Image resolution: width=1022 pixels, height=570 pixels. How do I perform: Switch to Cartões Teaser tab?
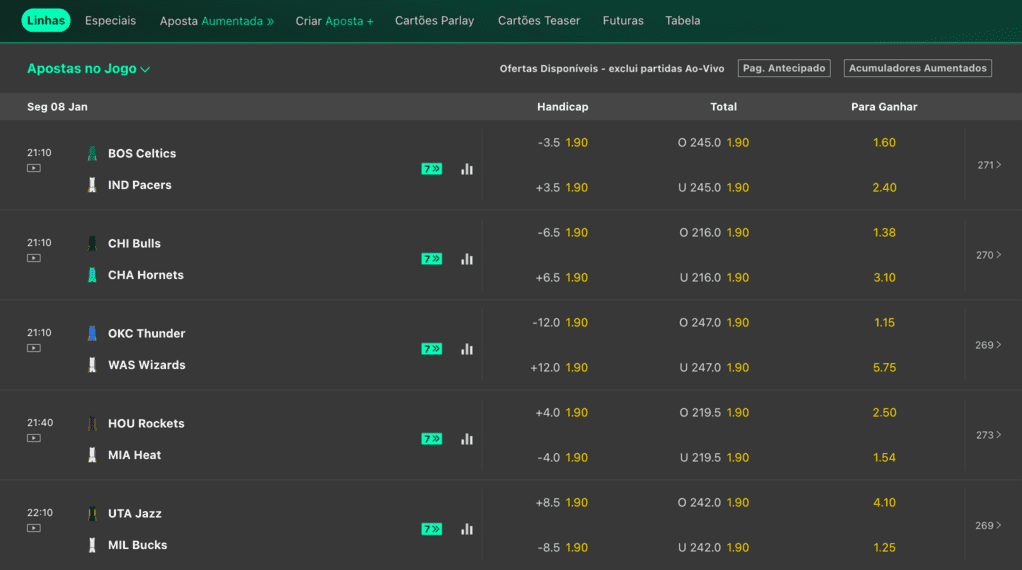click(x=538, y=20)
